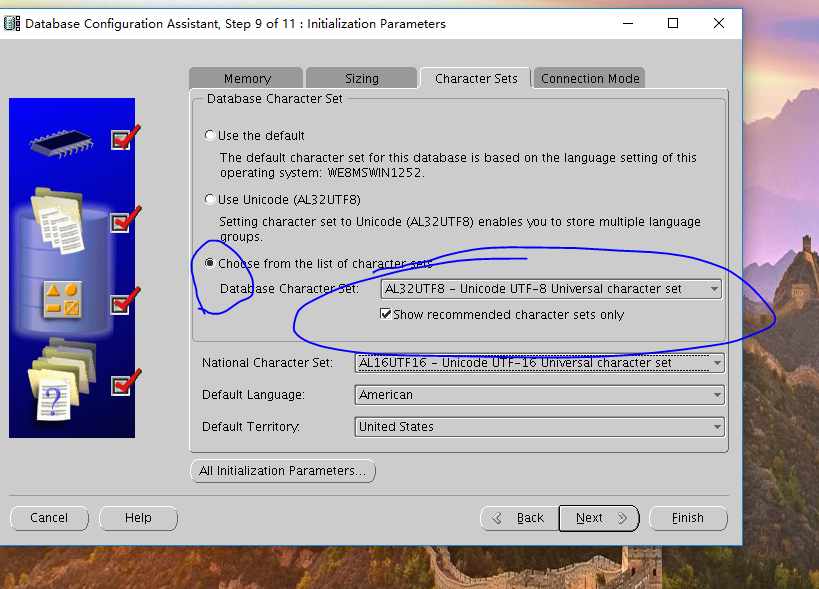Screen dimensions: 819x589
Task: Click the red checkmark beside shapes icon
Action: (x=125, y=301)
